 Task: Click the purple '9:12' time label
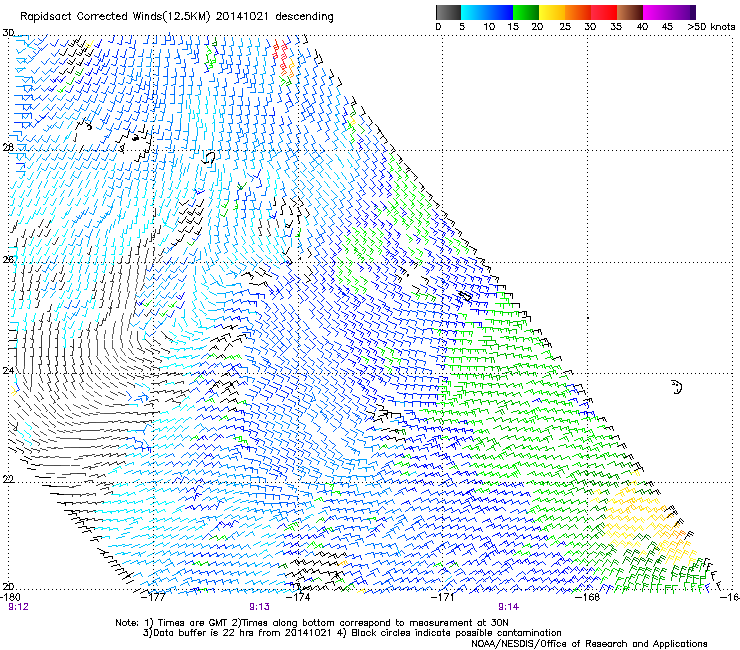coord(18,607)
